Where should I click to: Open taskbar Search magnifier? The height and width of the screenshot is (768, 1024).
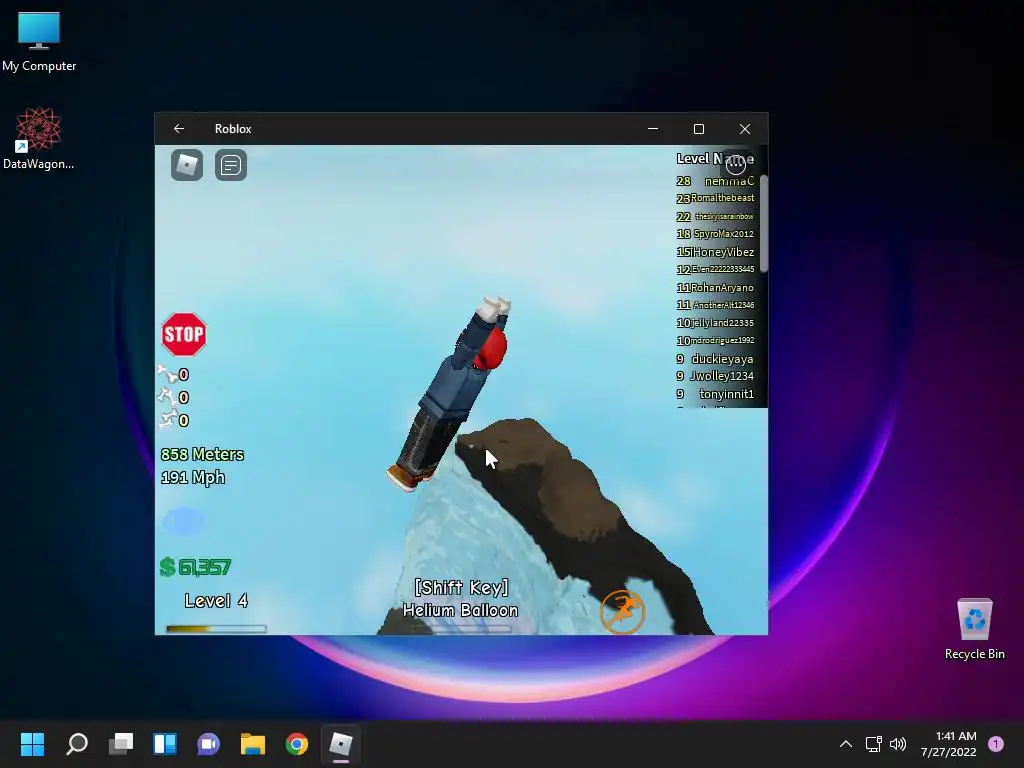click(77, 744)
